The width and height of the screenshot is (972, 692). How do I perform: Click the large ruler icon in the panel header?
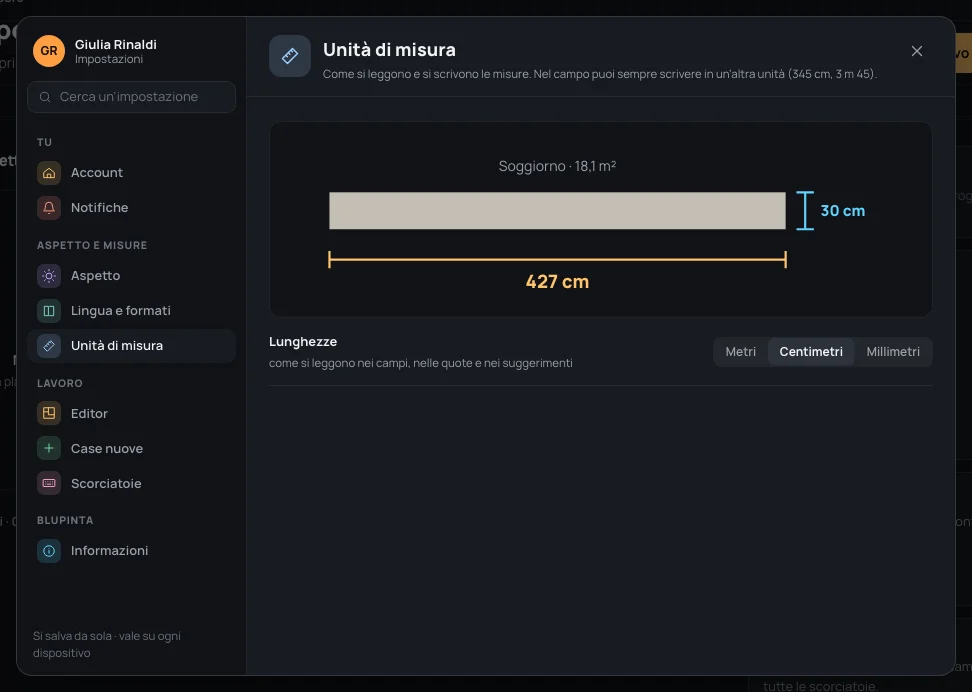(x=289, y=56)
